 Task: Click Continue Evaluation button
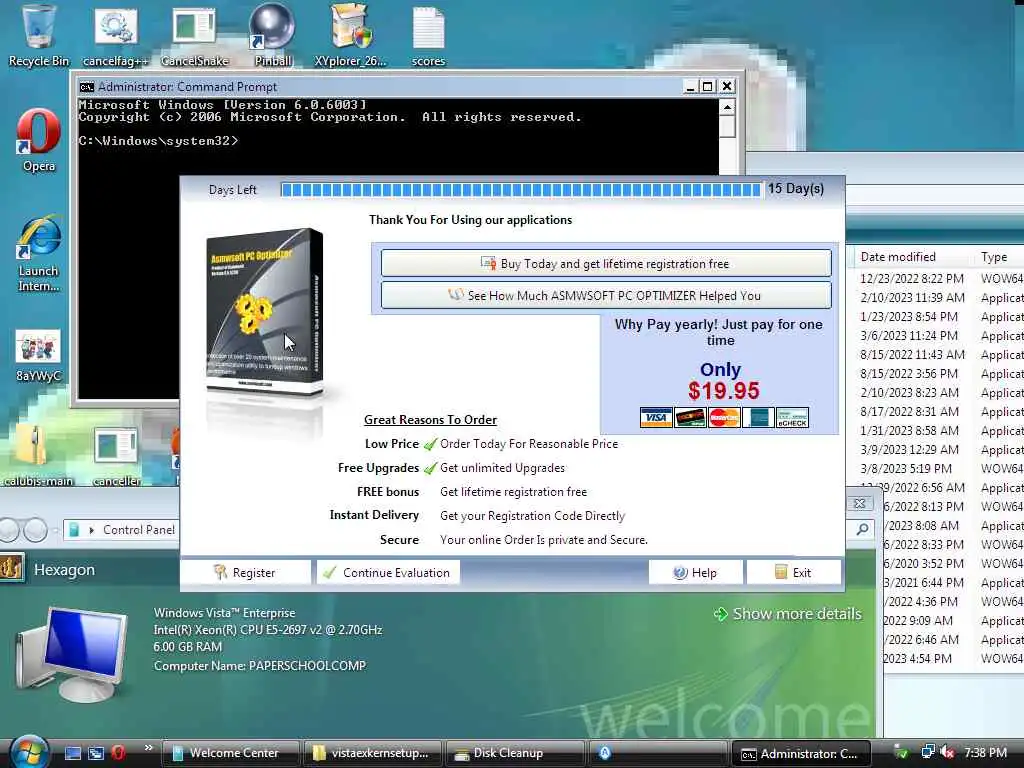pyautogui.click(x=389, y=572)
